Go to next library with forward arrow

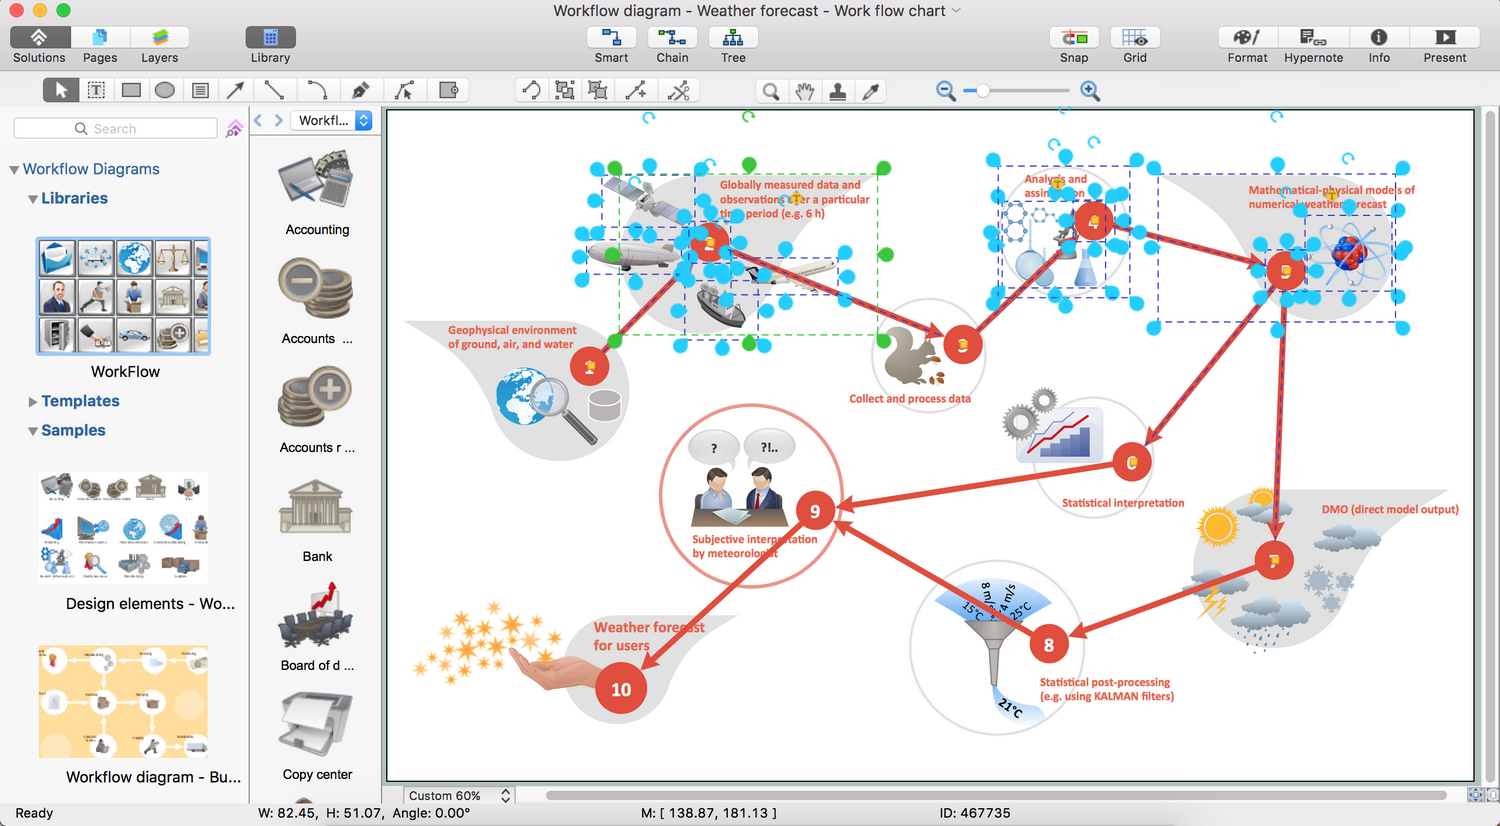(279, 121)
